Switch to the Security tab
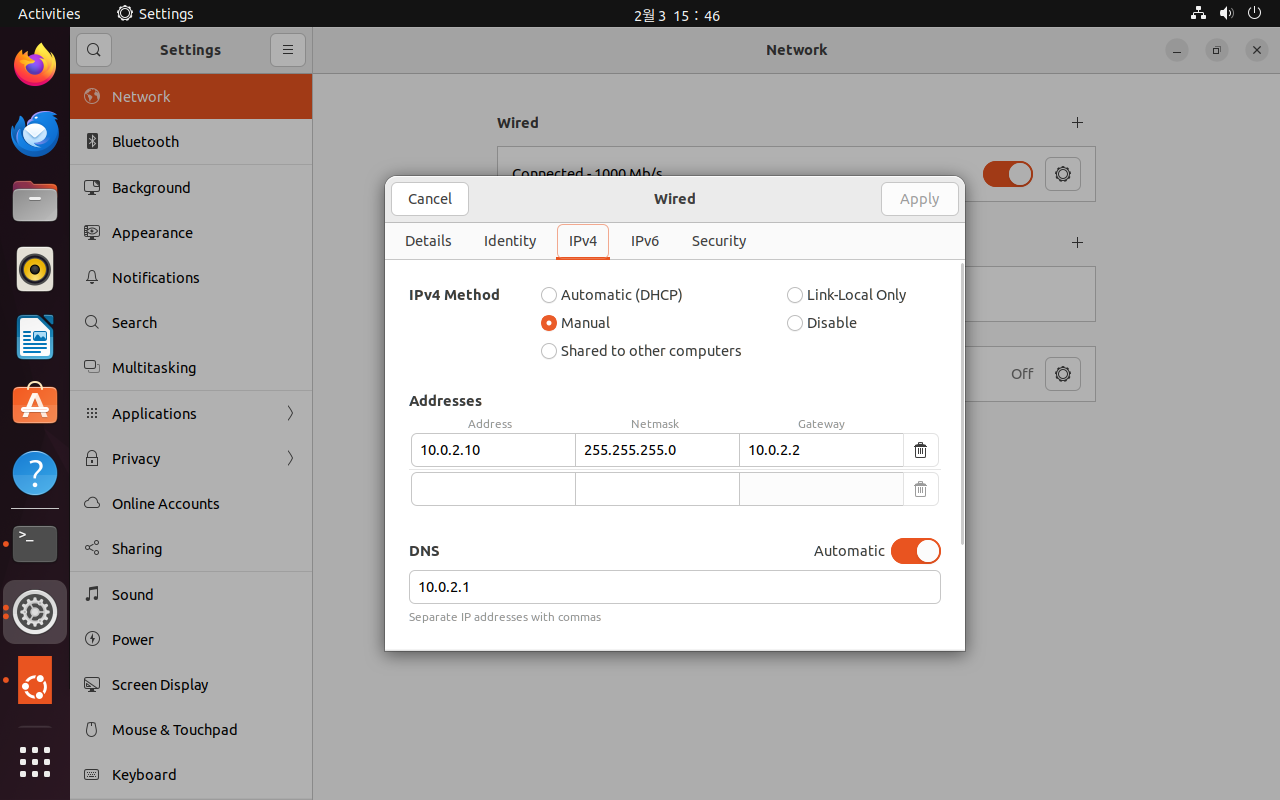Image resolution: width=1280 pixels, height=800 pixels. 719,241
